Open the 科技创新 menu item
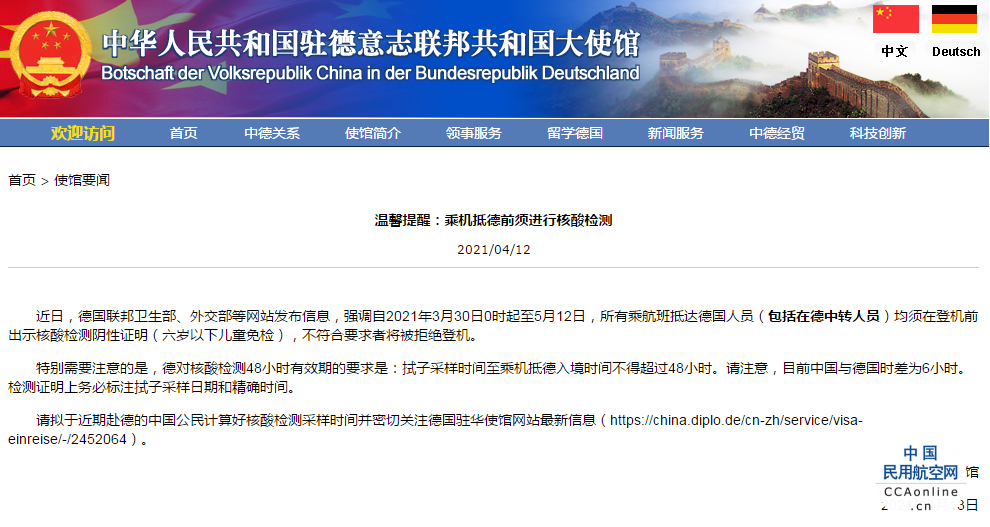Image resolution: width=990 pixels, height=527 pixels. pyautogui.click(x=878, y=133)
